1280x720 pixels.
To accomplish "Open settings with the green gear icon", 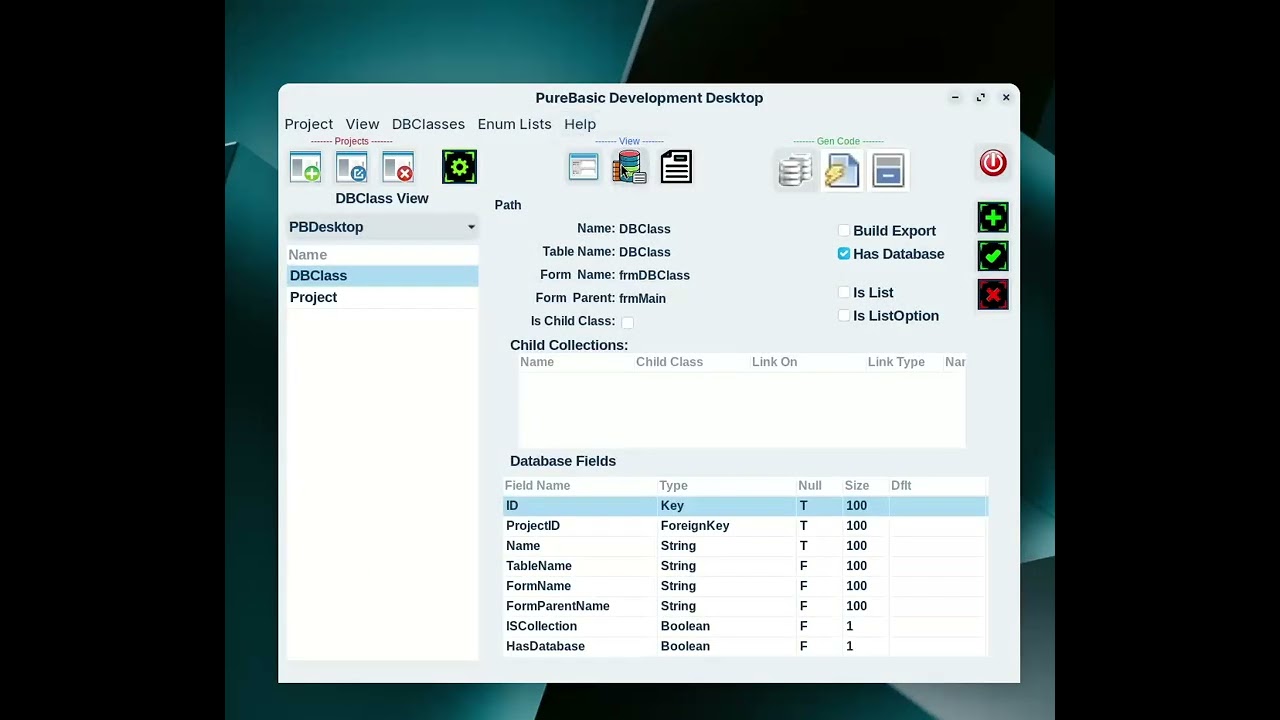I will click(459, 167).
